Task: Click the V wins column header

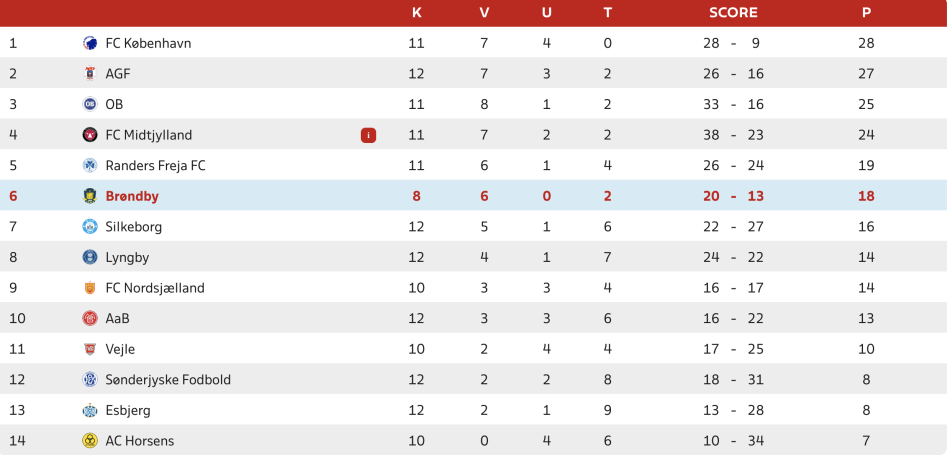Action: pos(484,13)
